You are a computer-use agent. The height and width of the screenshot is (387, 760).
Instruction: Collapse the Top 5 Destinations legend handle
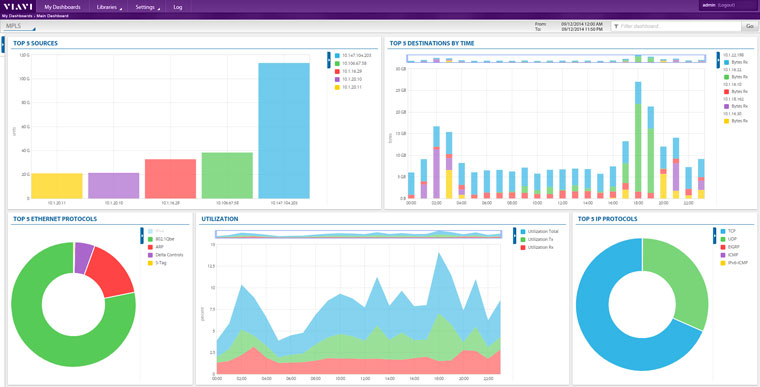tap(718, 60)
